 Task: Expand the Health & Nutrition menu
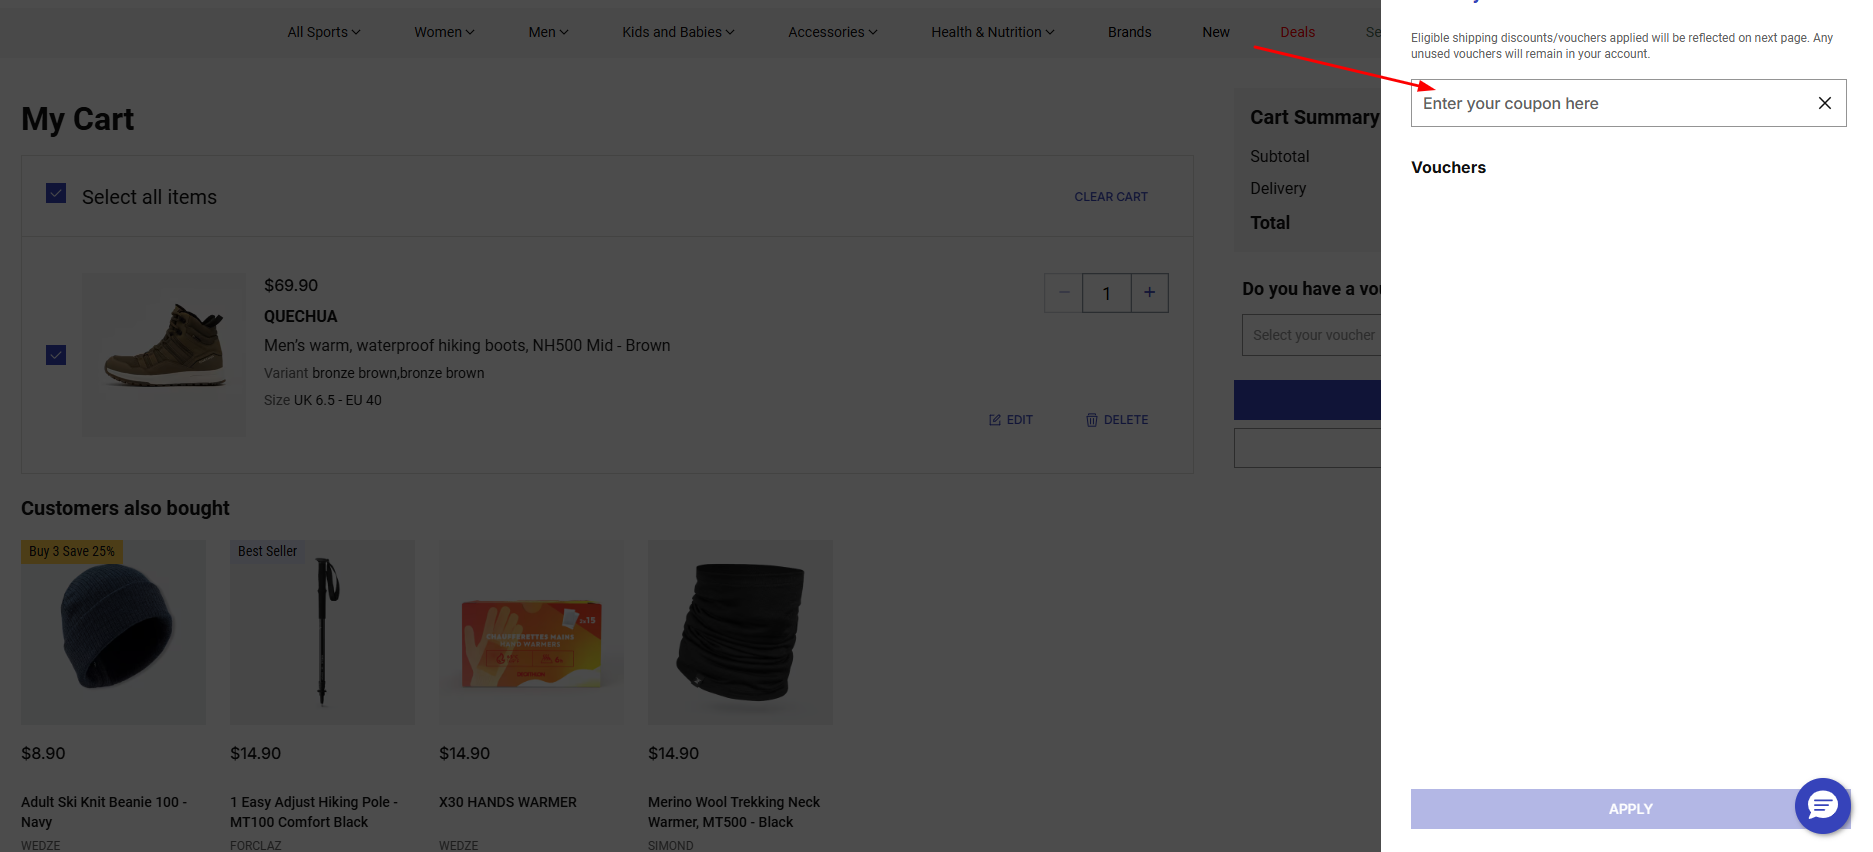pos(992,32)
